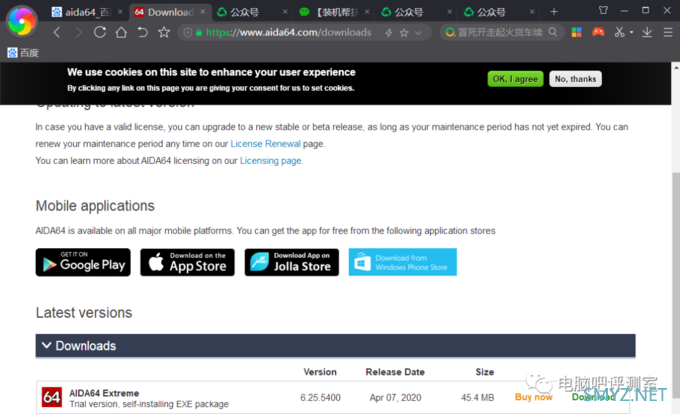Click the Release Date column header
The width and height of the screenshot is (680, 414).
coord(395,372)
